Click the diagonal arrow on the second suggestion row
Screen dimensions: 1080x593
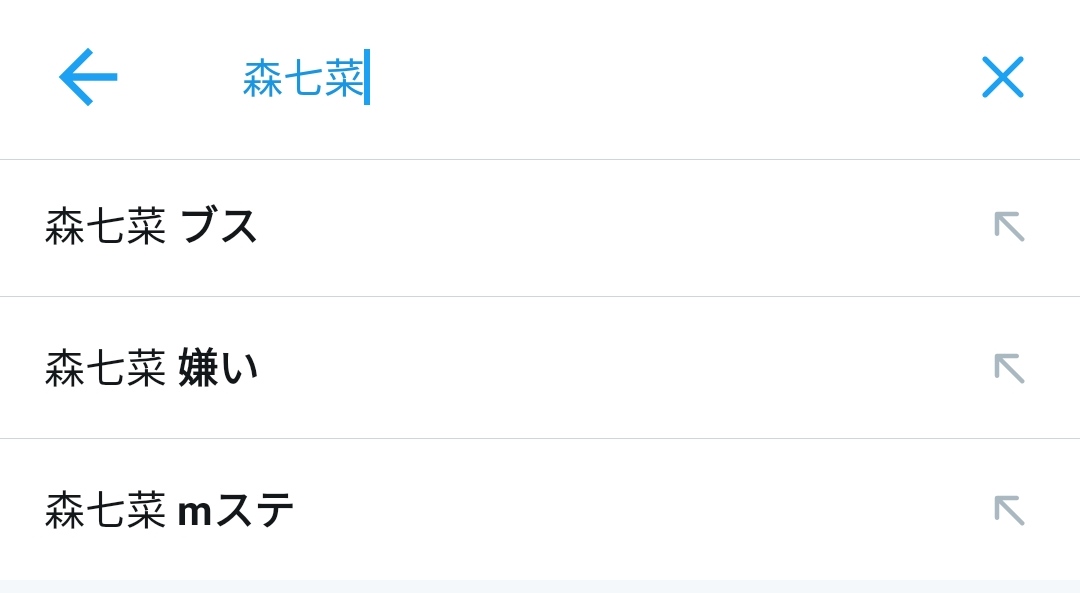tap(1010, 368)
